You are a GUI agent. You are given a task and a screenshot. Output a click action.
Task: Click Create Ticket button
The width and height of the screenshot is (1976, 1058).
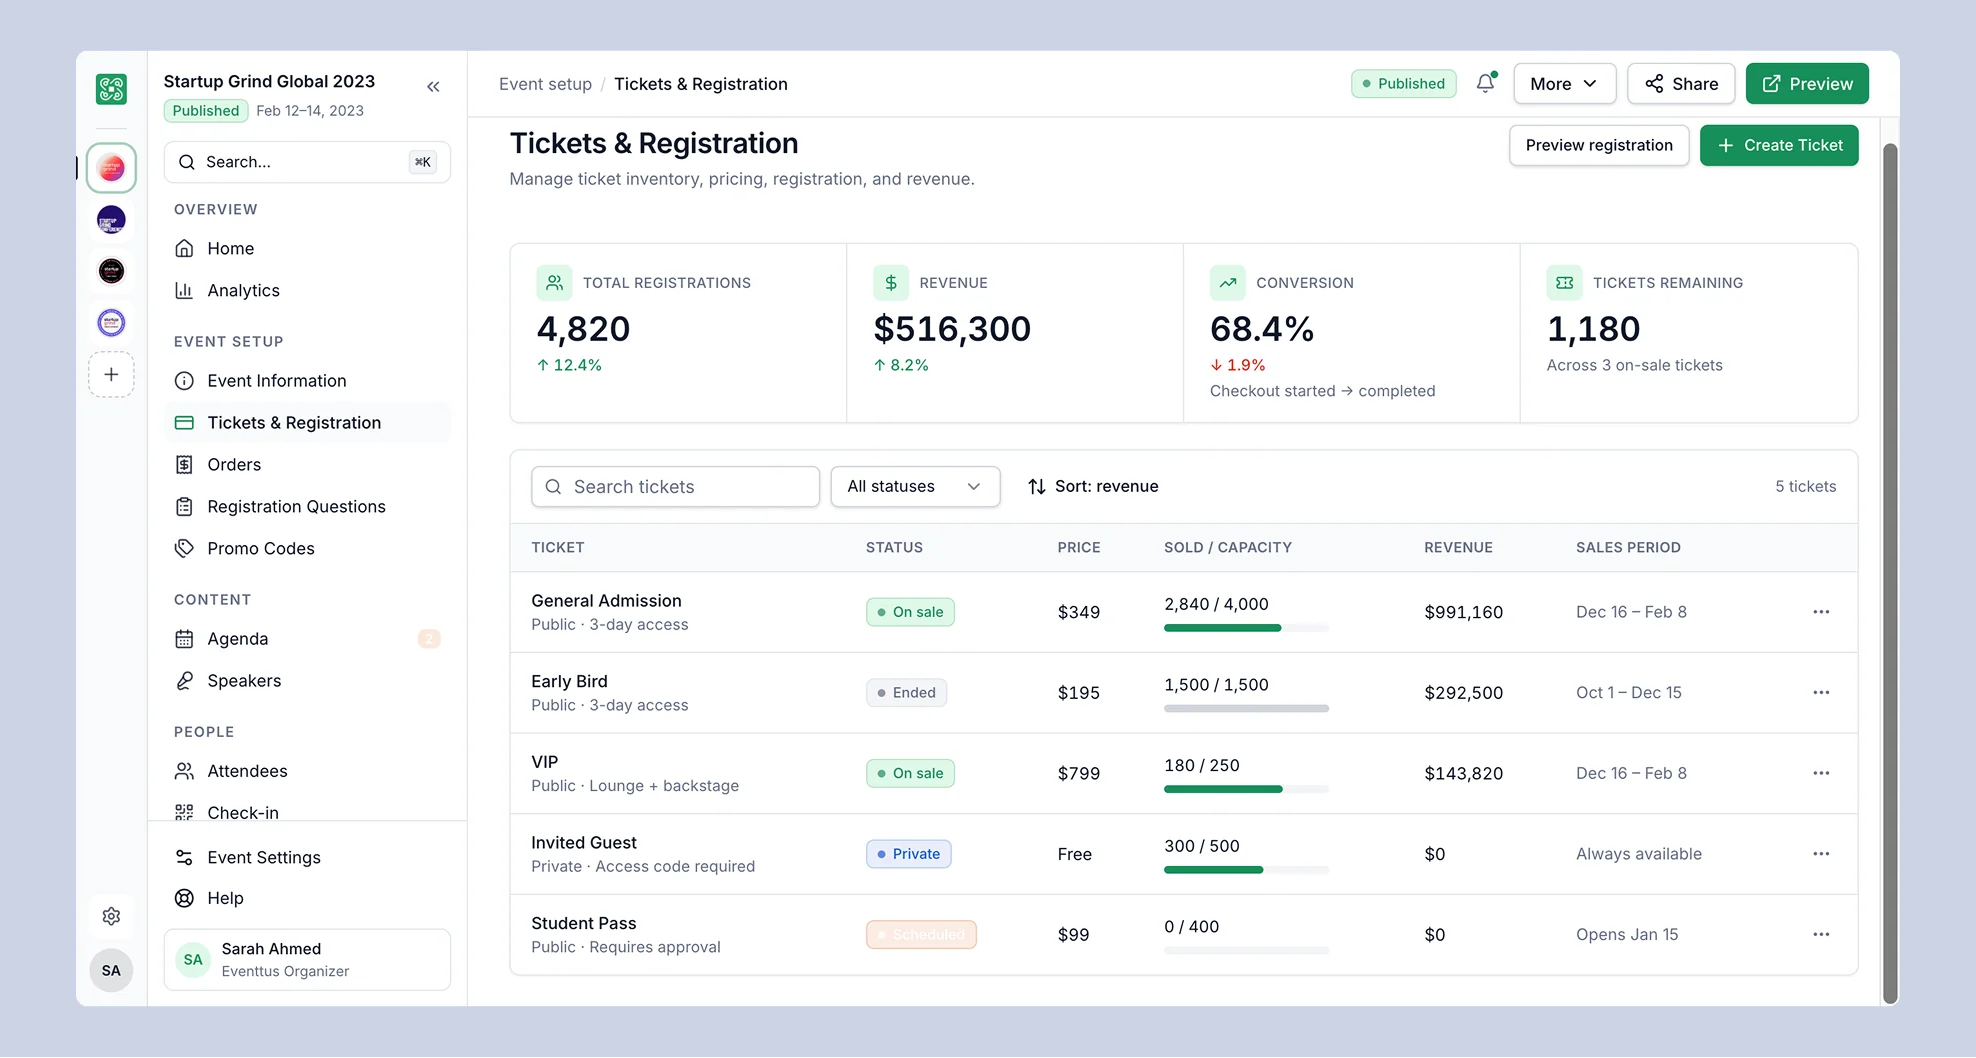point(1779,146)
